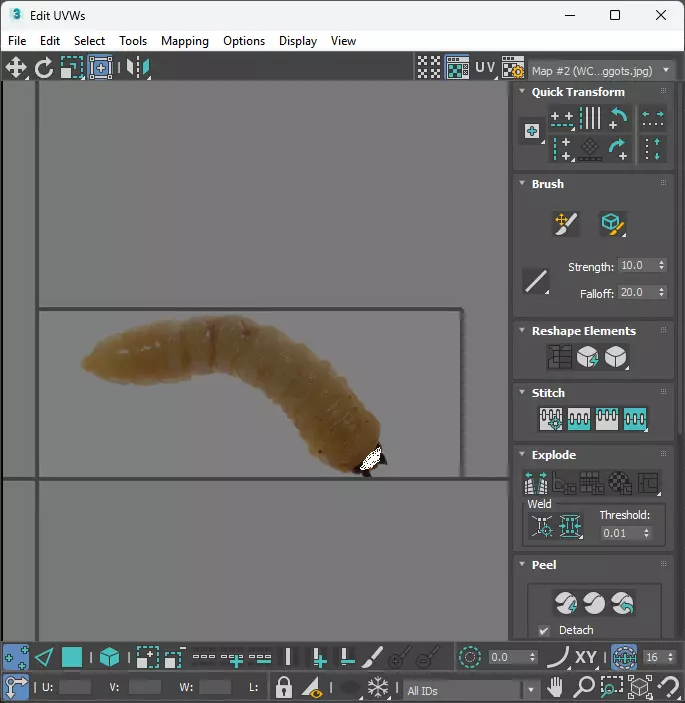
Task: Click the Straighten Selection icon in Reshape Elements
Action: tap(559, 357)
